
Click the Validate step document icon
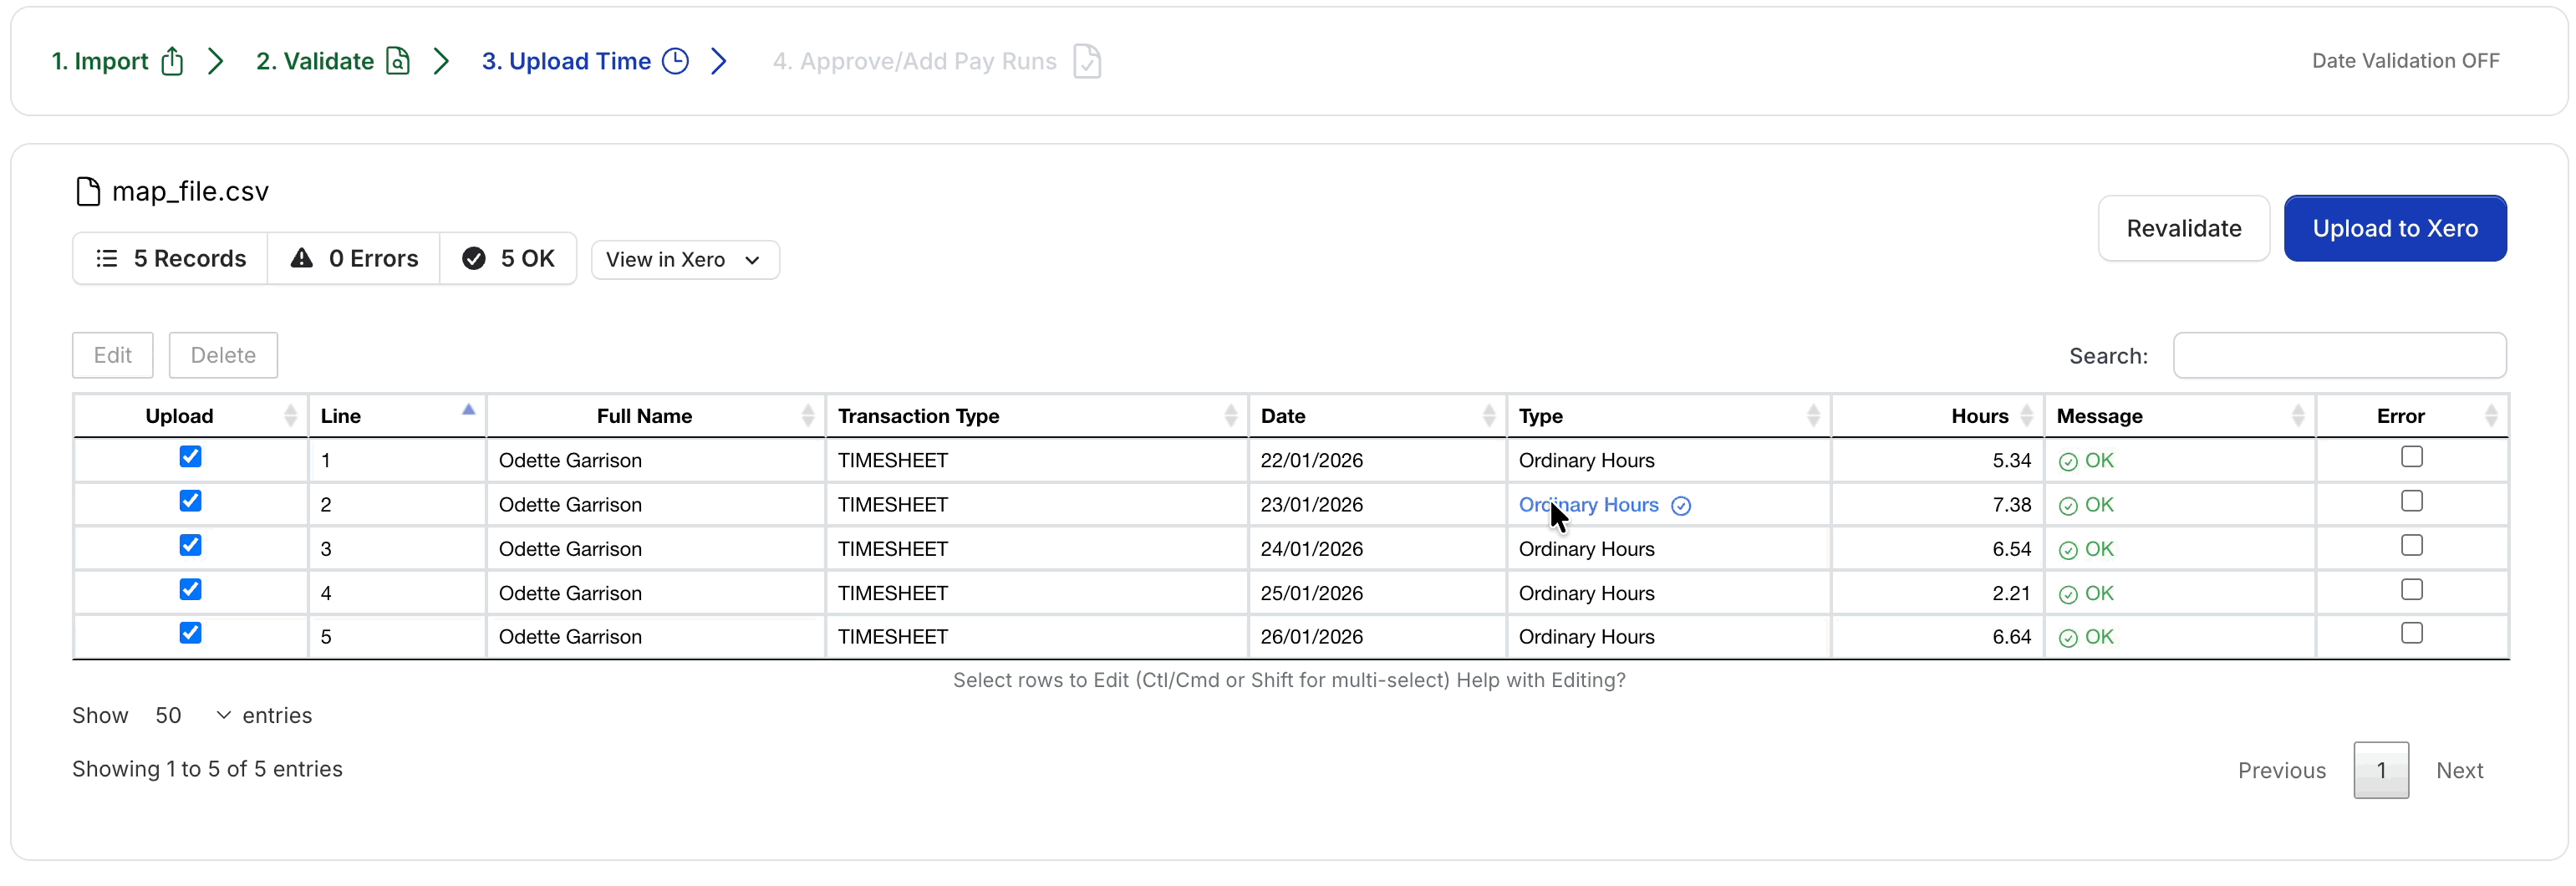pyautogui.click(x=398, y=61)
